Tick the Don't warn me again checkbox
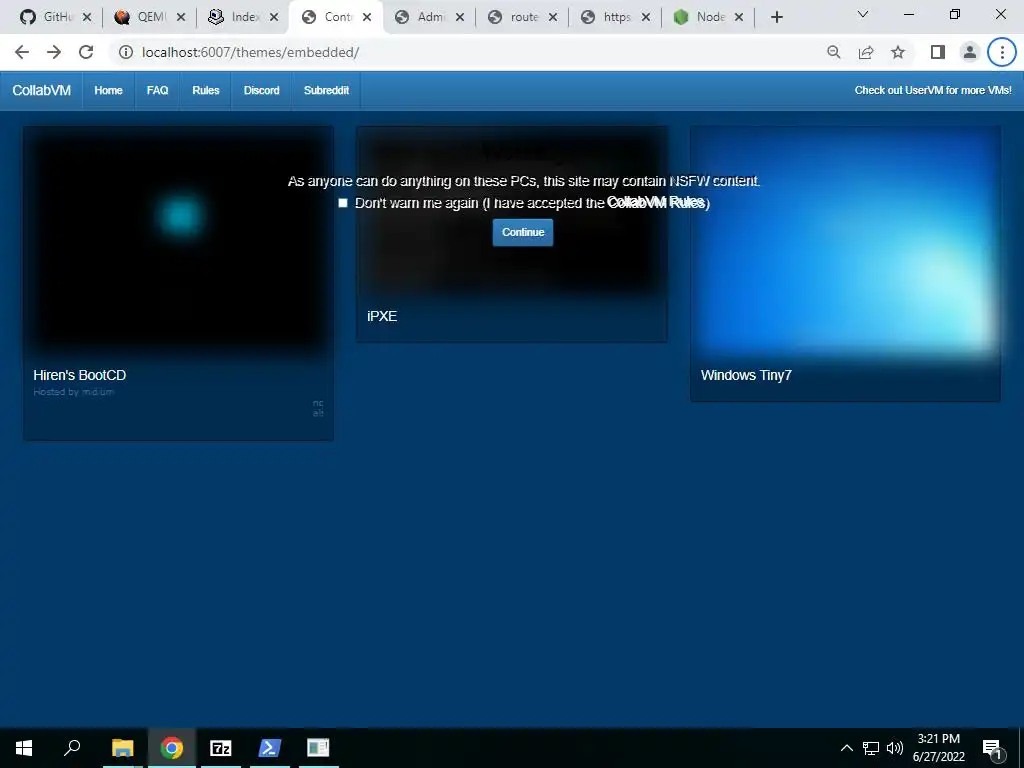This screenshot has width=1024, height=768. [x=343, y=202]
